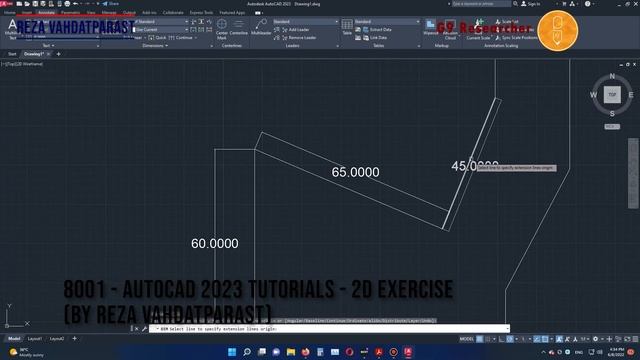Open the status bar Customization menu icon
The image size is (640, 360).
[x=635, y=339]
